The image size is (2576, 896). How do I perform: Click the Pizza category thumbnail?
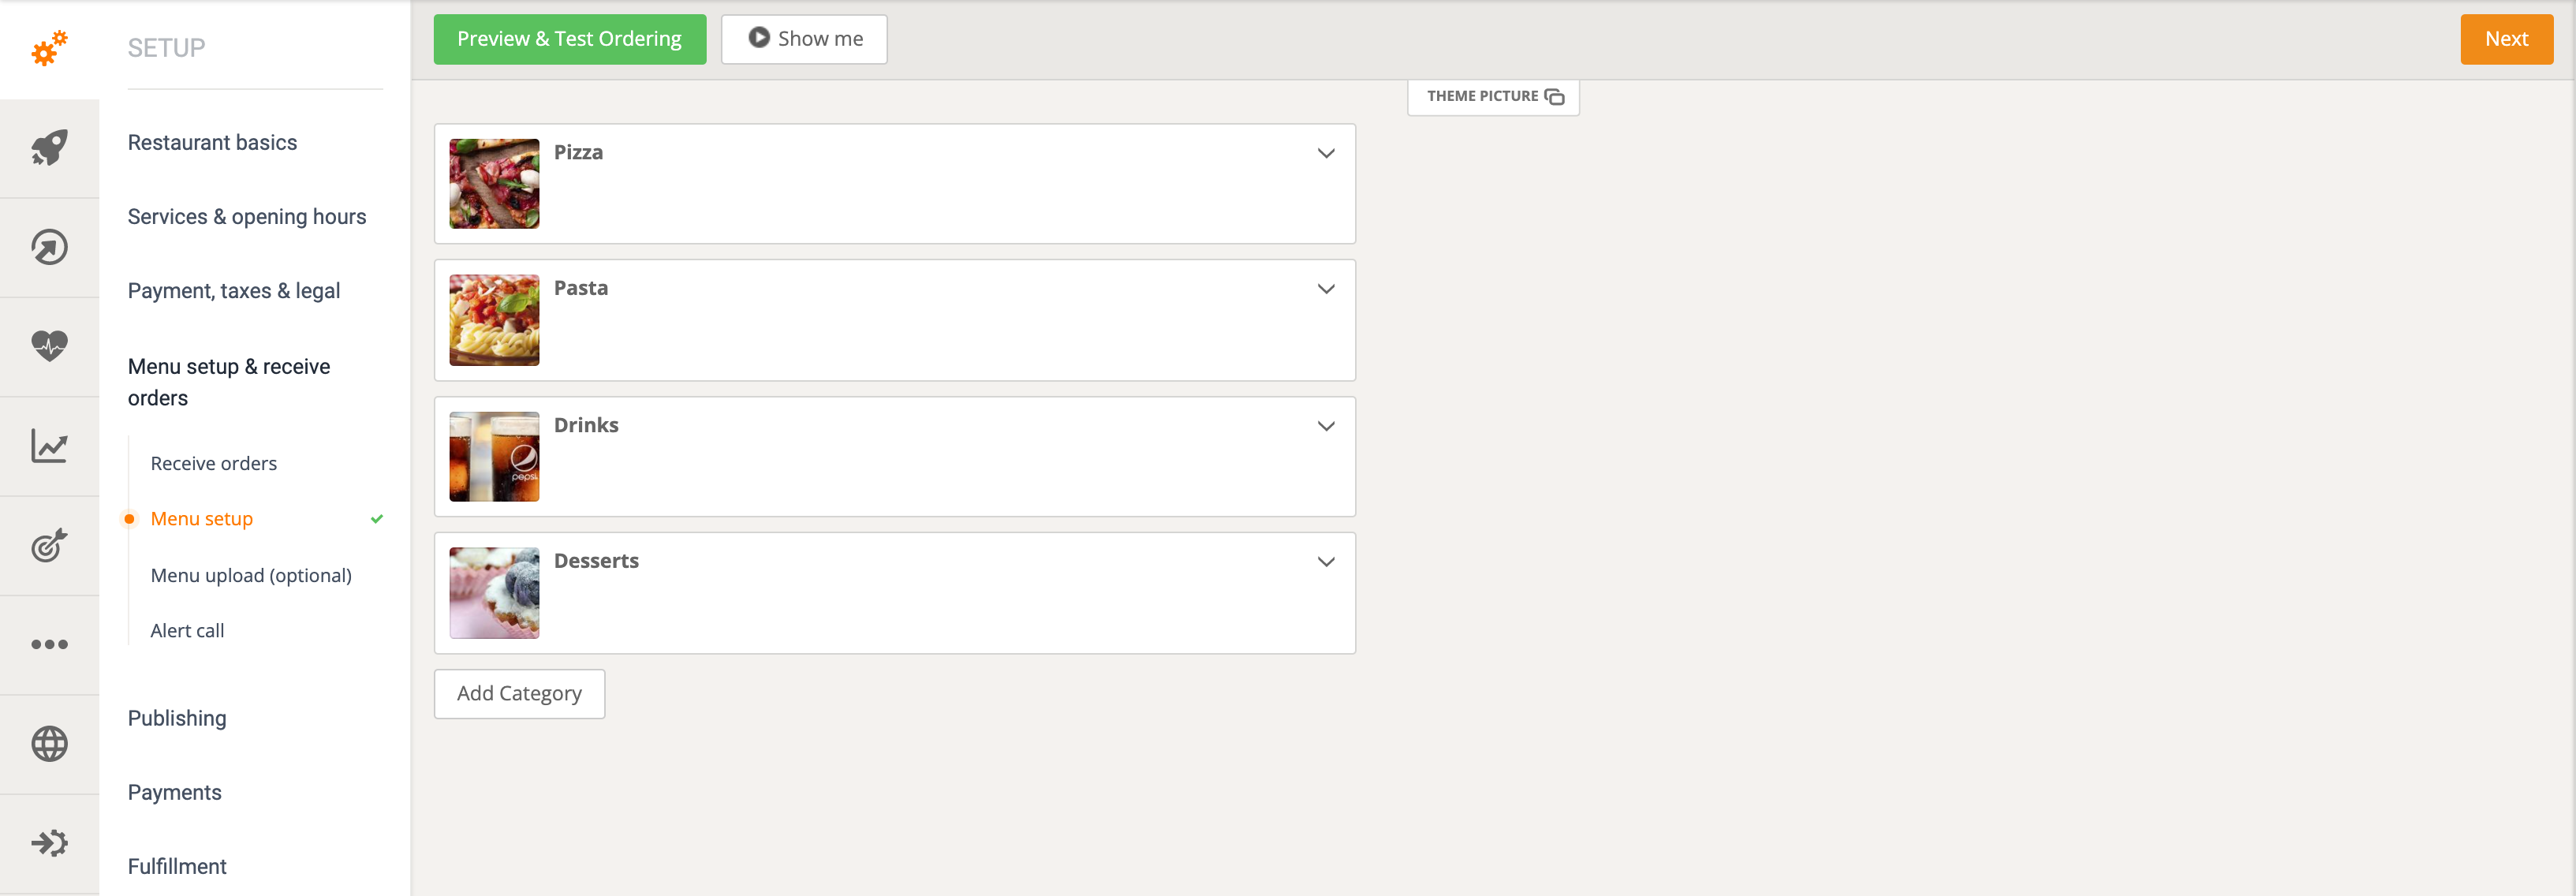(494, 184)
